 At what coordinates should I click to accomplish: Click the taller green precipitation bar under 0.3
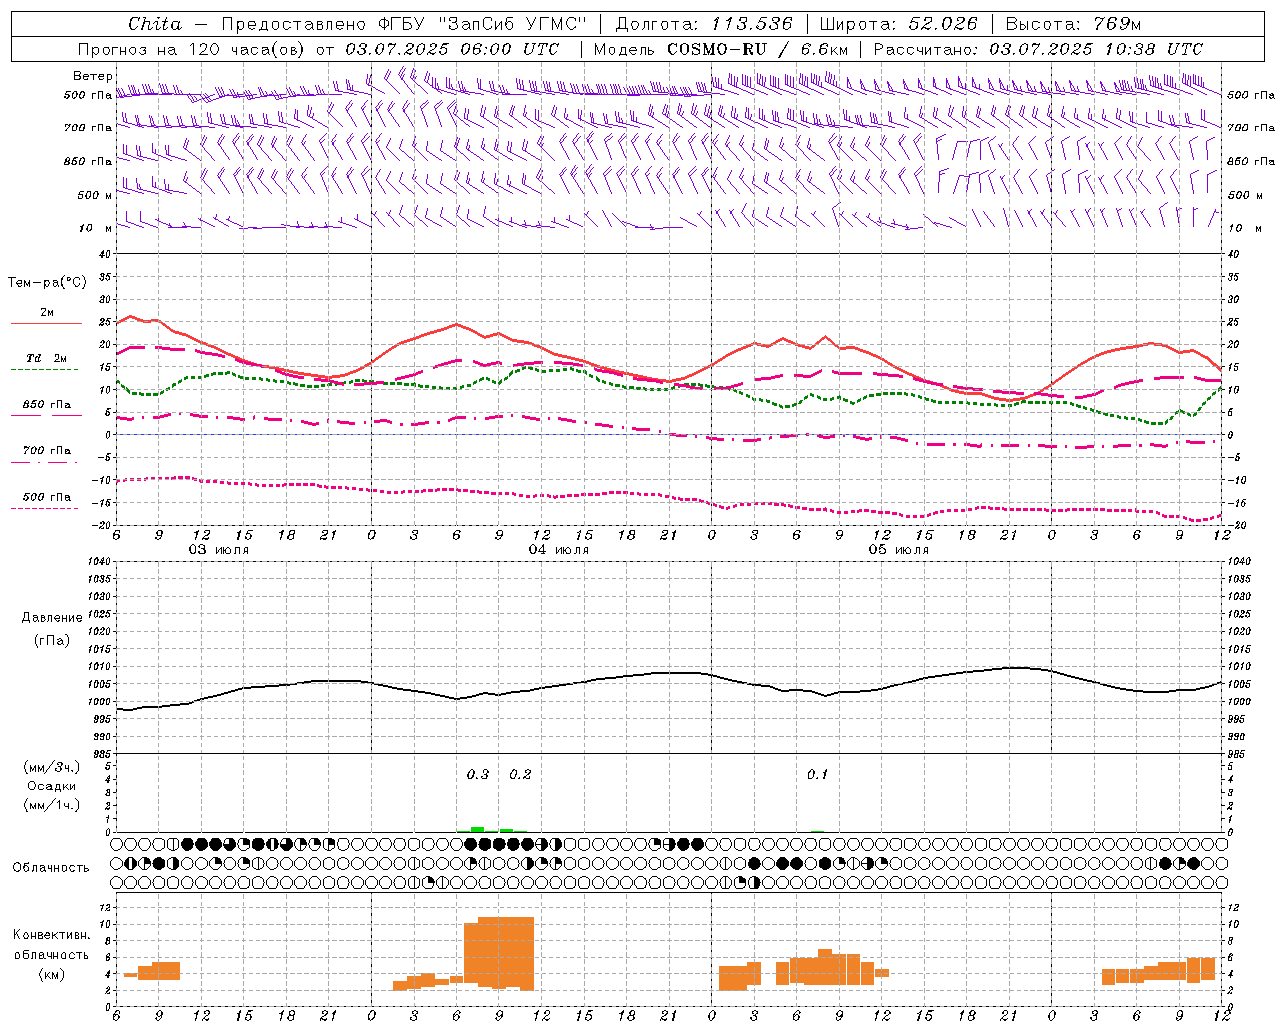point(478,829)
